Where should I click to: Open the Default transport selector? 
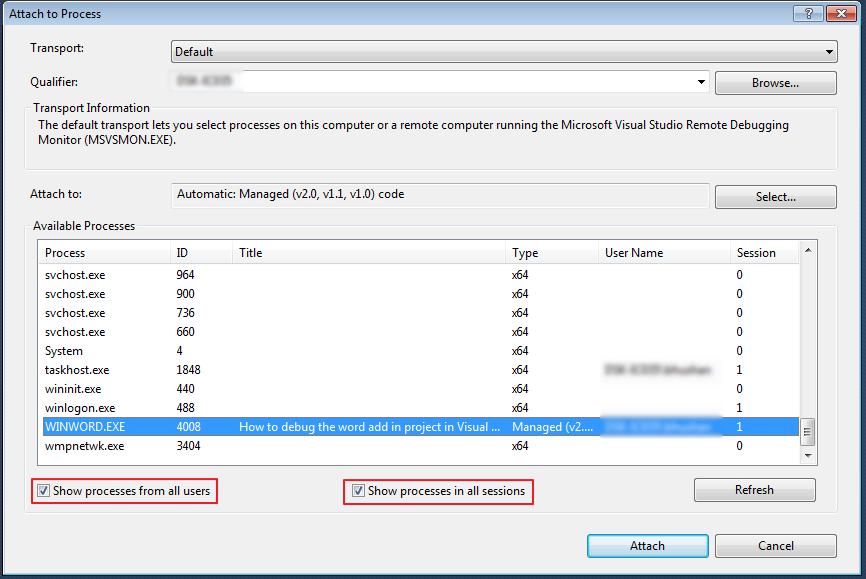pyautogui.click(x=830, y=50)
